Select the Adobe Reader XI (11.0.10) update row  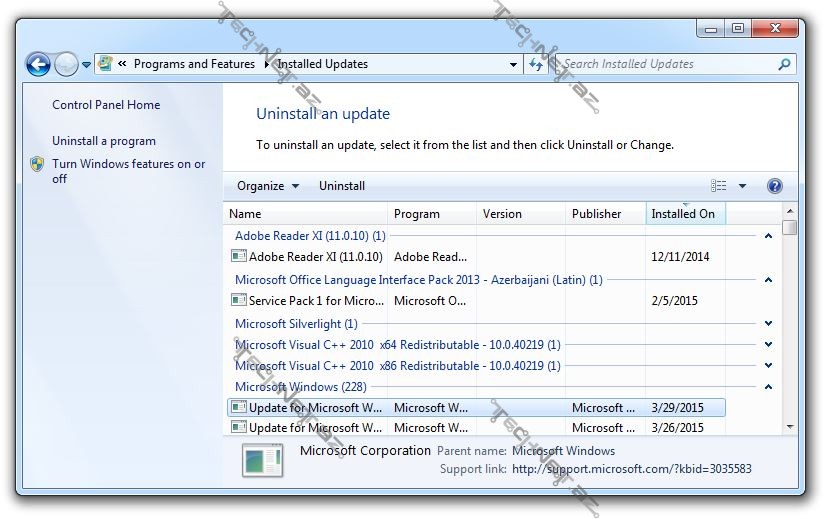(477, 257)
